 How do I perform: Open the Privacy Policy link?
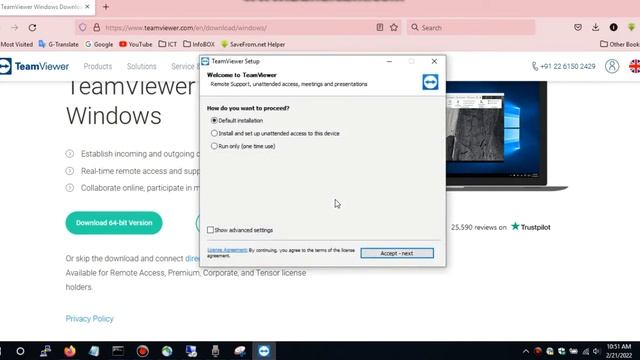89,319
